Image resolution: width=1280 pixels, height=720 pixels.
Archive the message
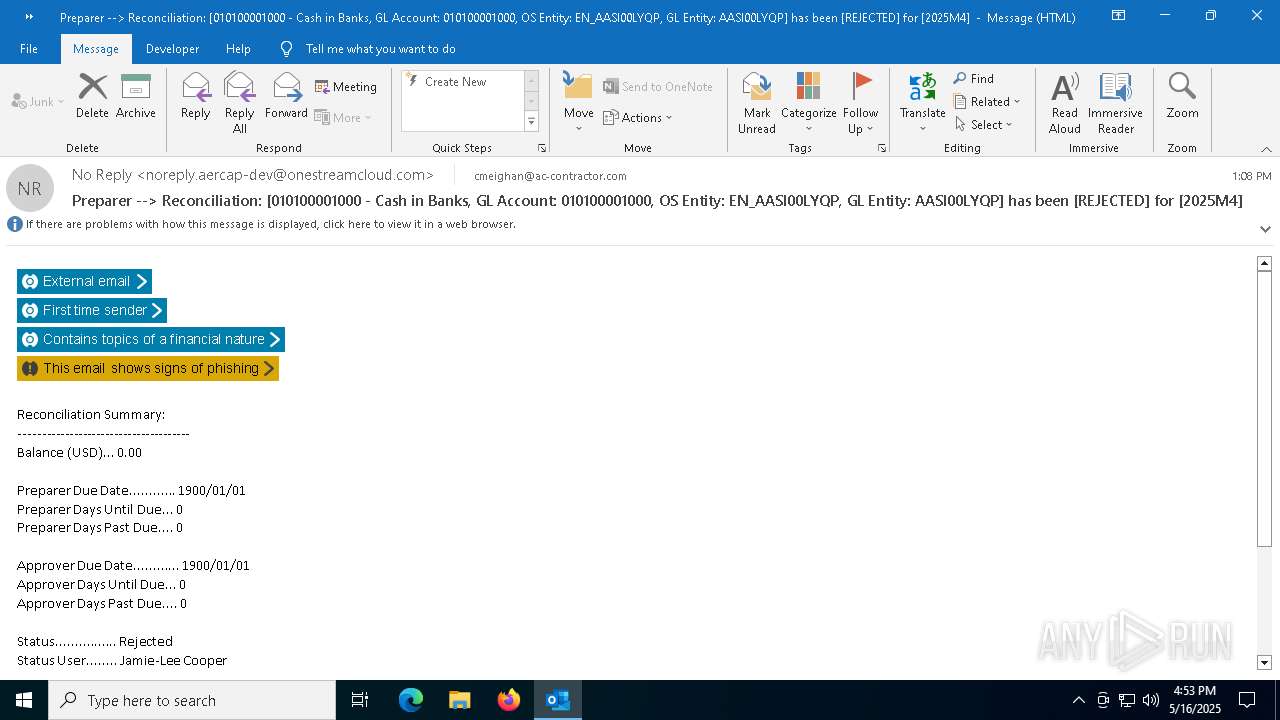(135, 96)
